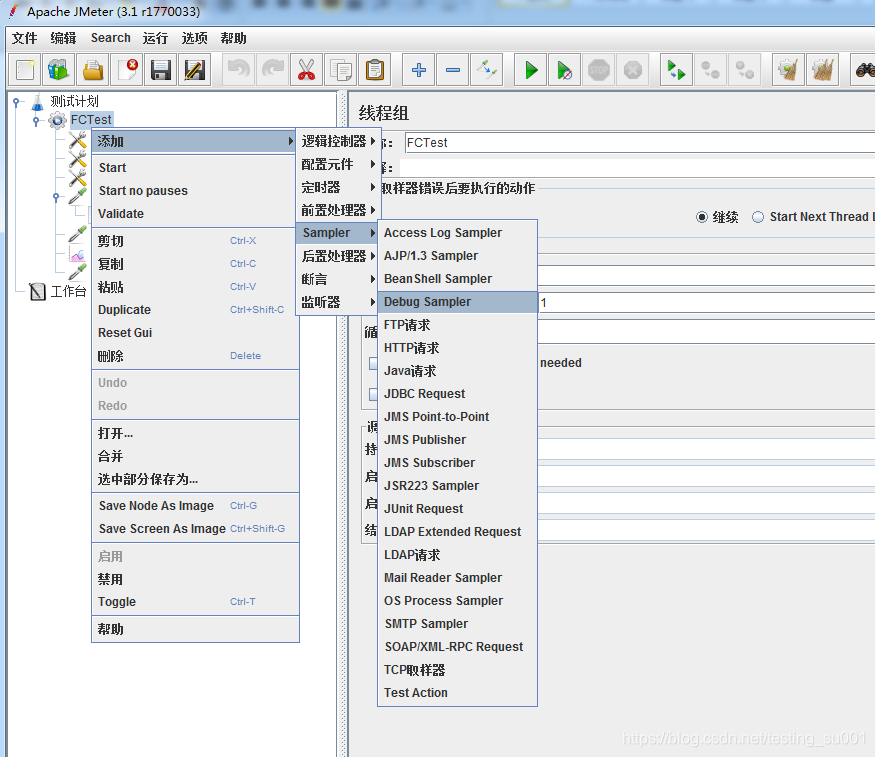Click the Toggle element state icon
875x757 pixels.
[487, 70]
